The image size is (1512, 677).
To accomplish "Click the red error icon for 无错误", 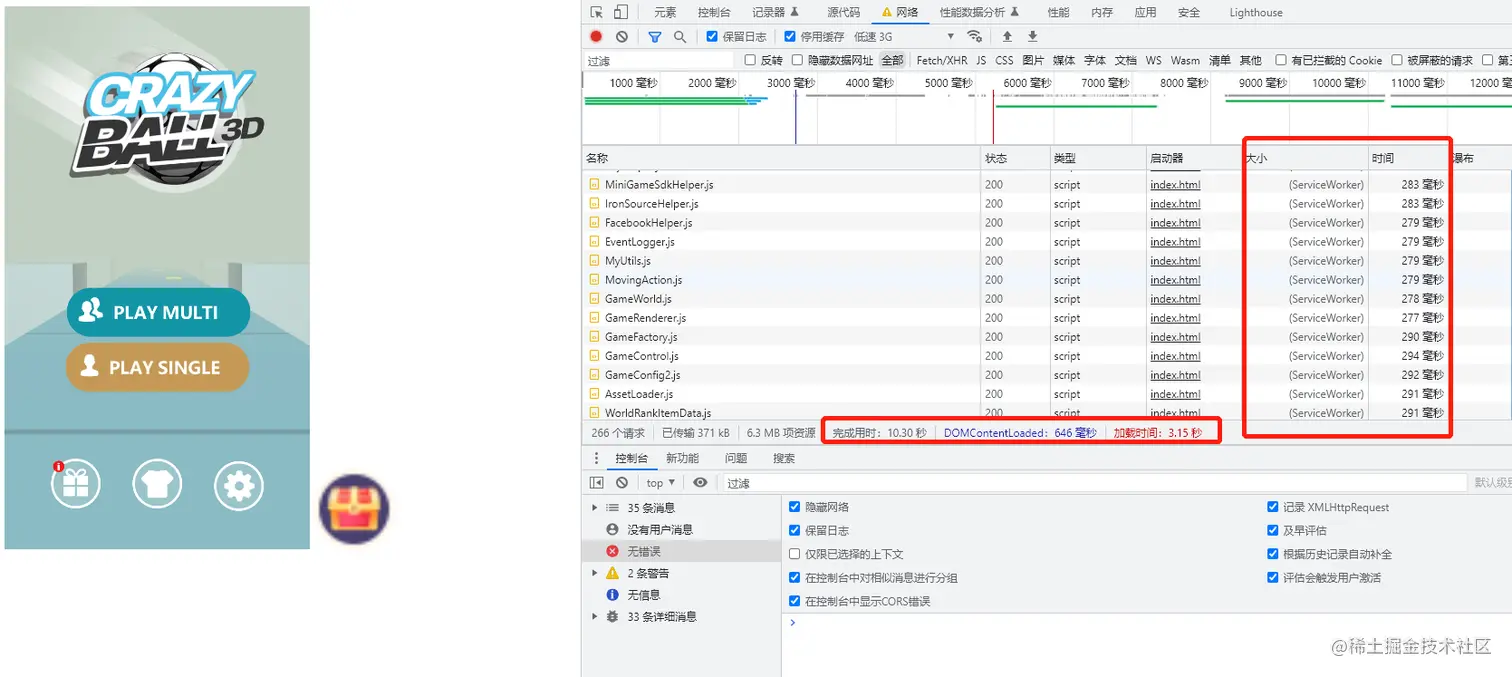I will tap(612, 551).
